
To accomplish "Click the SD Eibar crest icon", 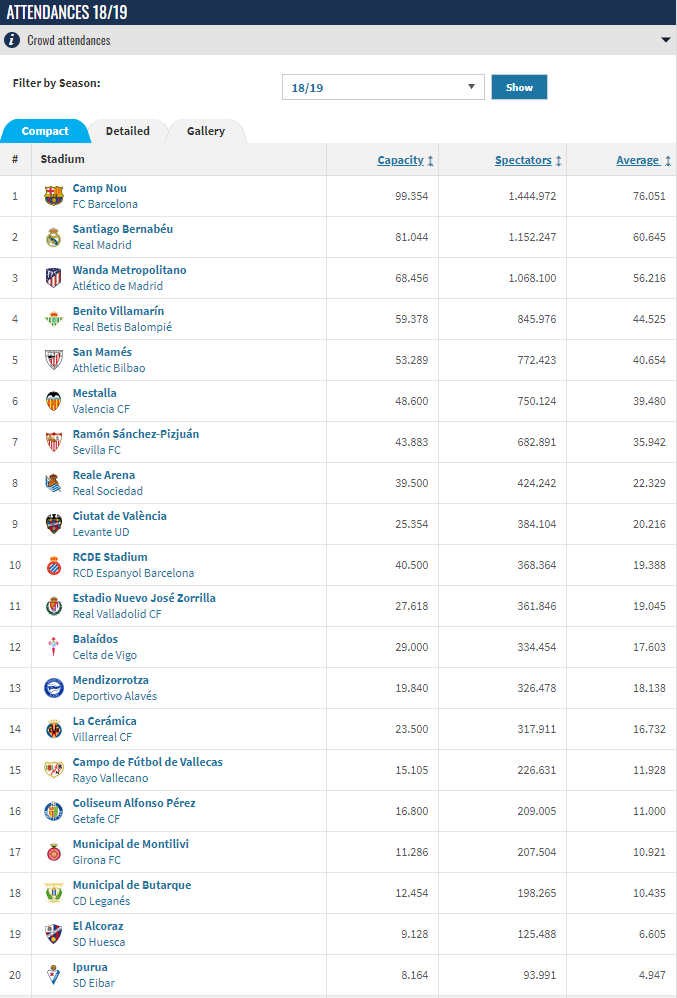I will [54, 975].
